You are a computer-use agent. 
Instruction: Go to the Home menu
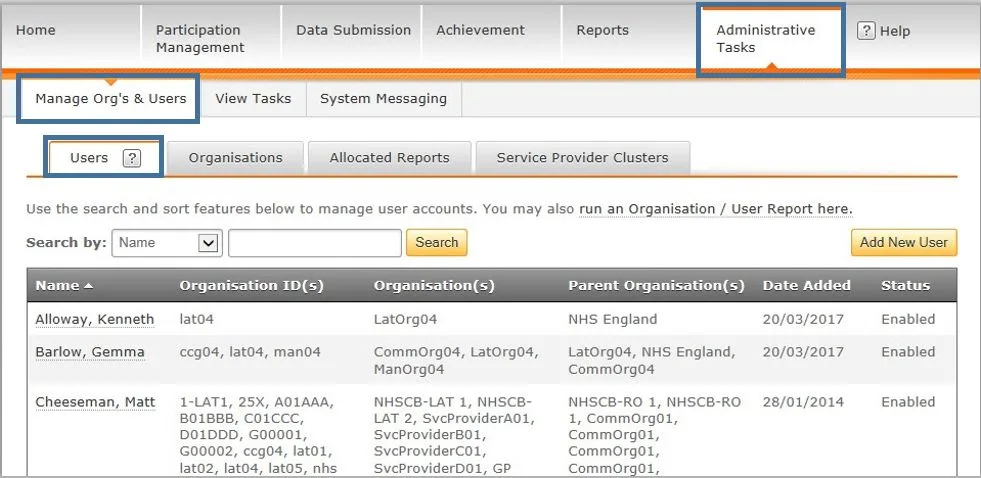point(36,30)
